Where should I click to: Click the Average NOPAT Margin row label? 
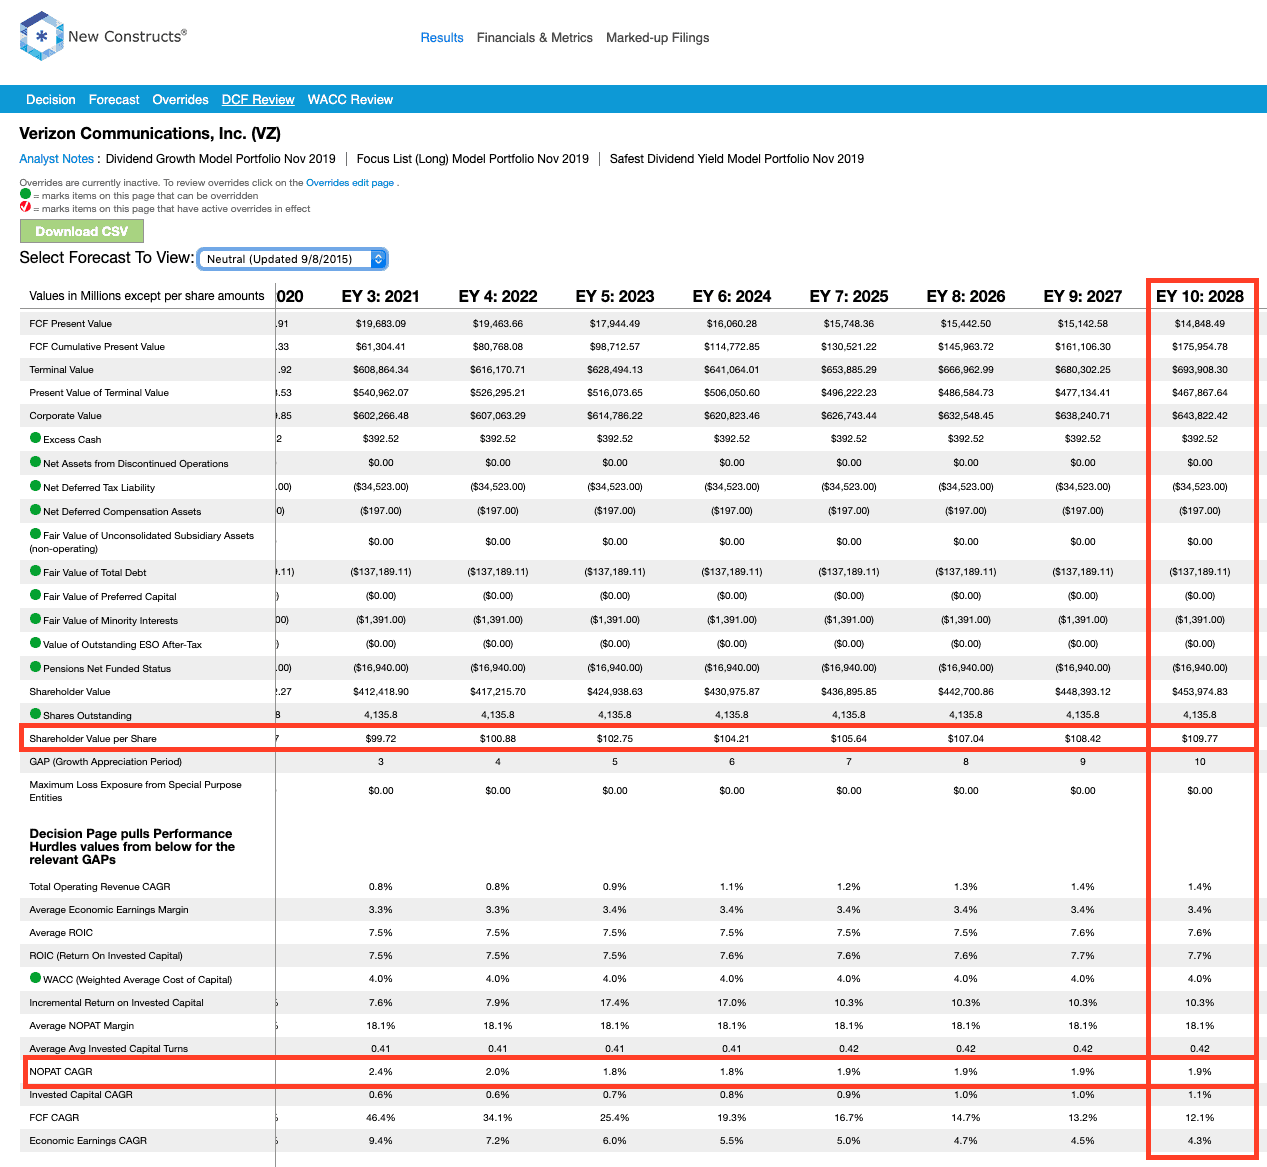point(82,1026)
